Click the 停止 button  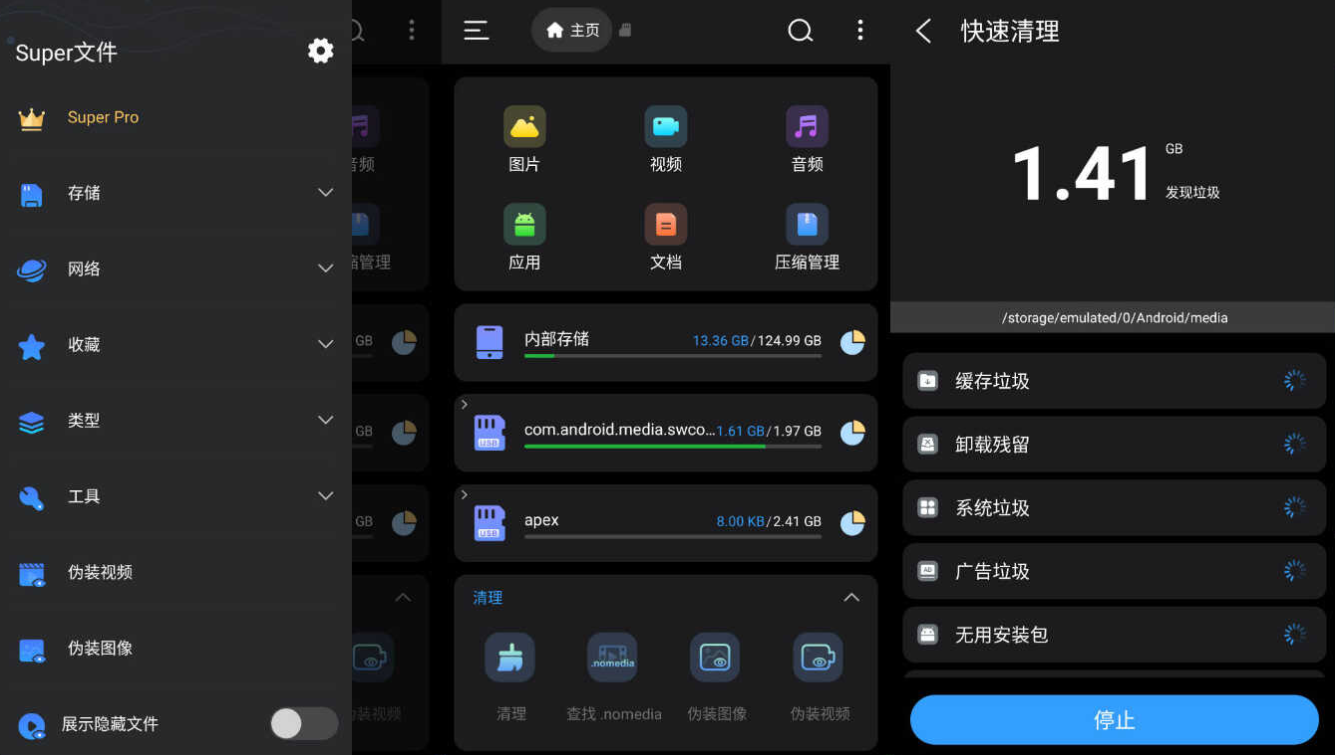tap(1114, 720)
